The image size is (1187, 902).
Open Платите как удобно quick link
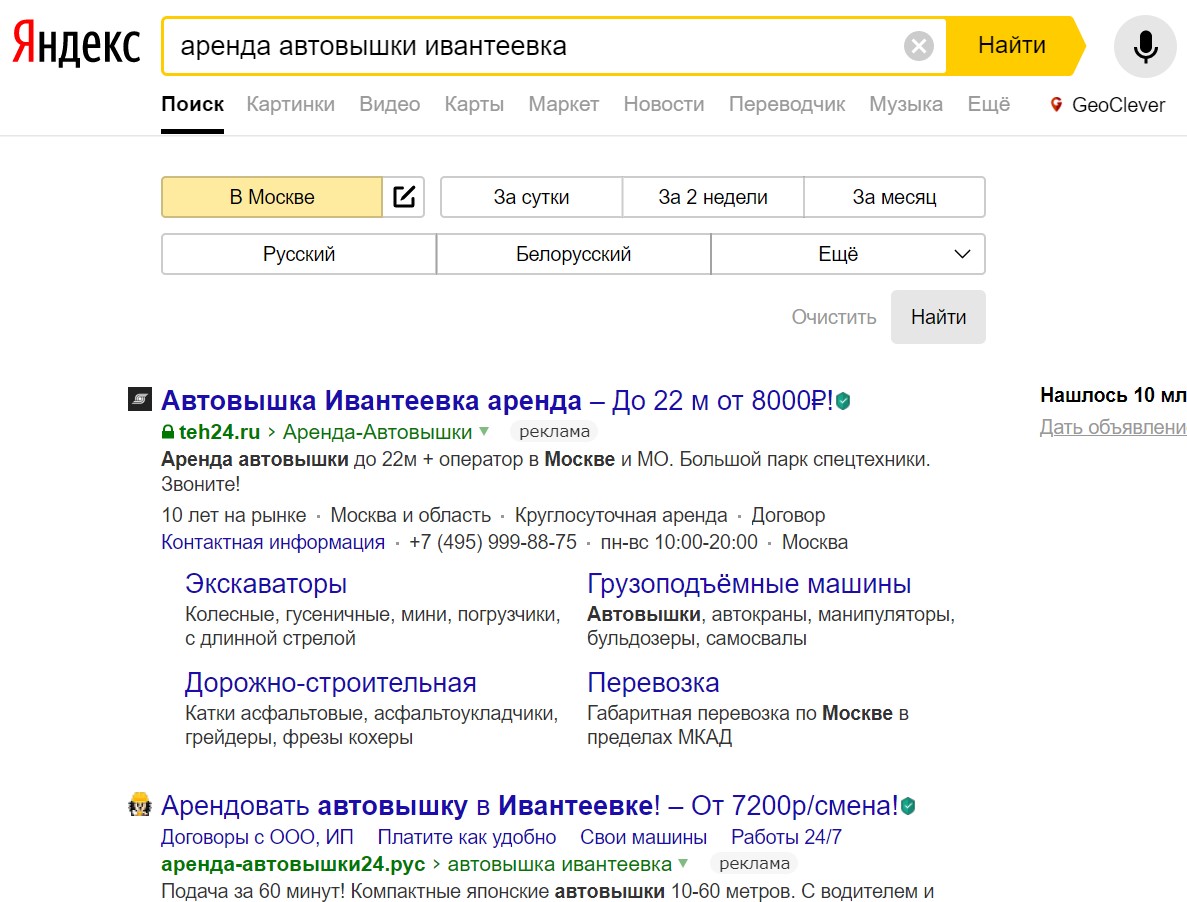(466, 838)
